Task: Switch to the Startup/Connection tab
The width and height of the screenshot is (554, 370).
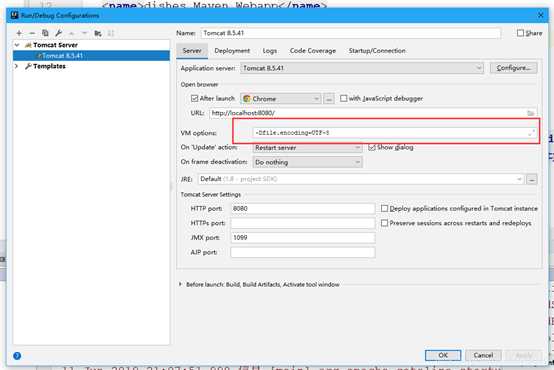Action: pos(377,51)
